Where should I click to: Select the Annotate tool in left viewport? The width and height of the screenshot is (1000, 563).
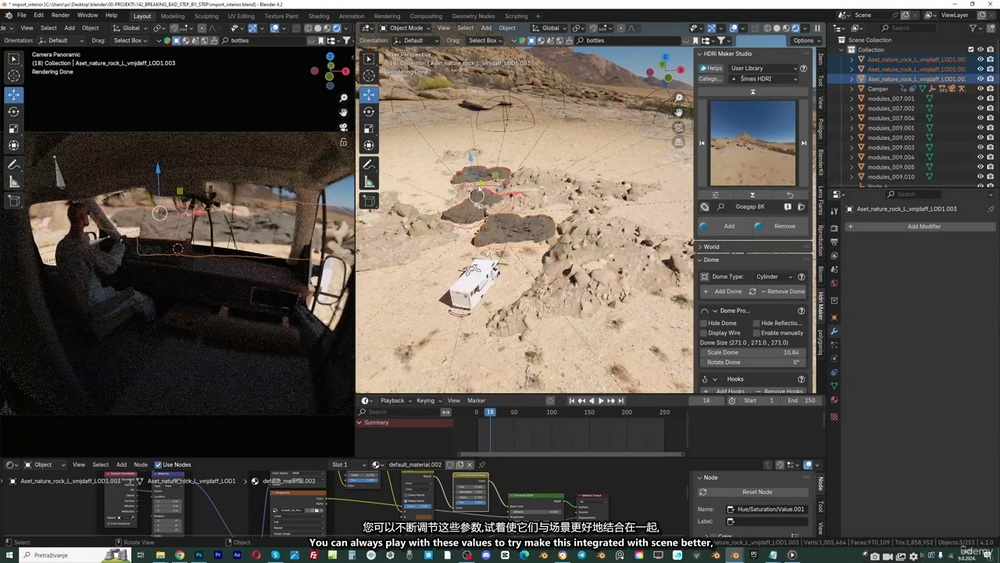(x=13, y=165)
